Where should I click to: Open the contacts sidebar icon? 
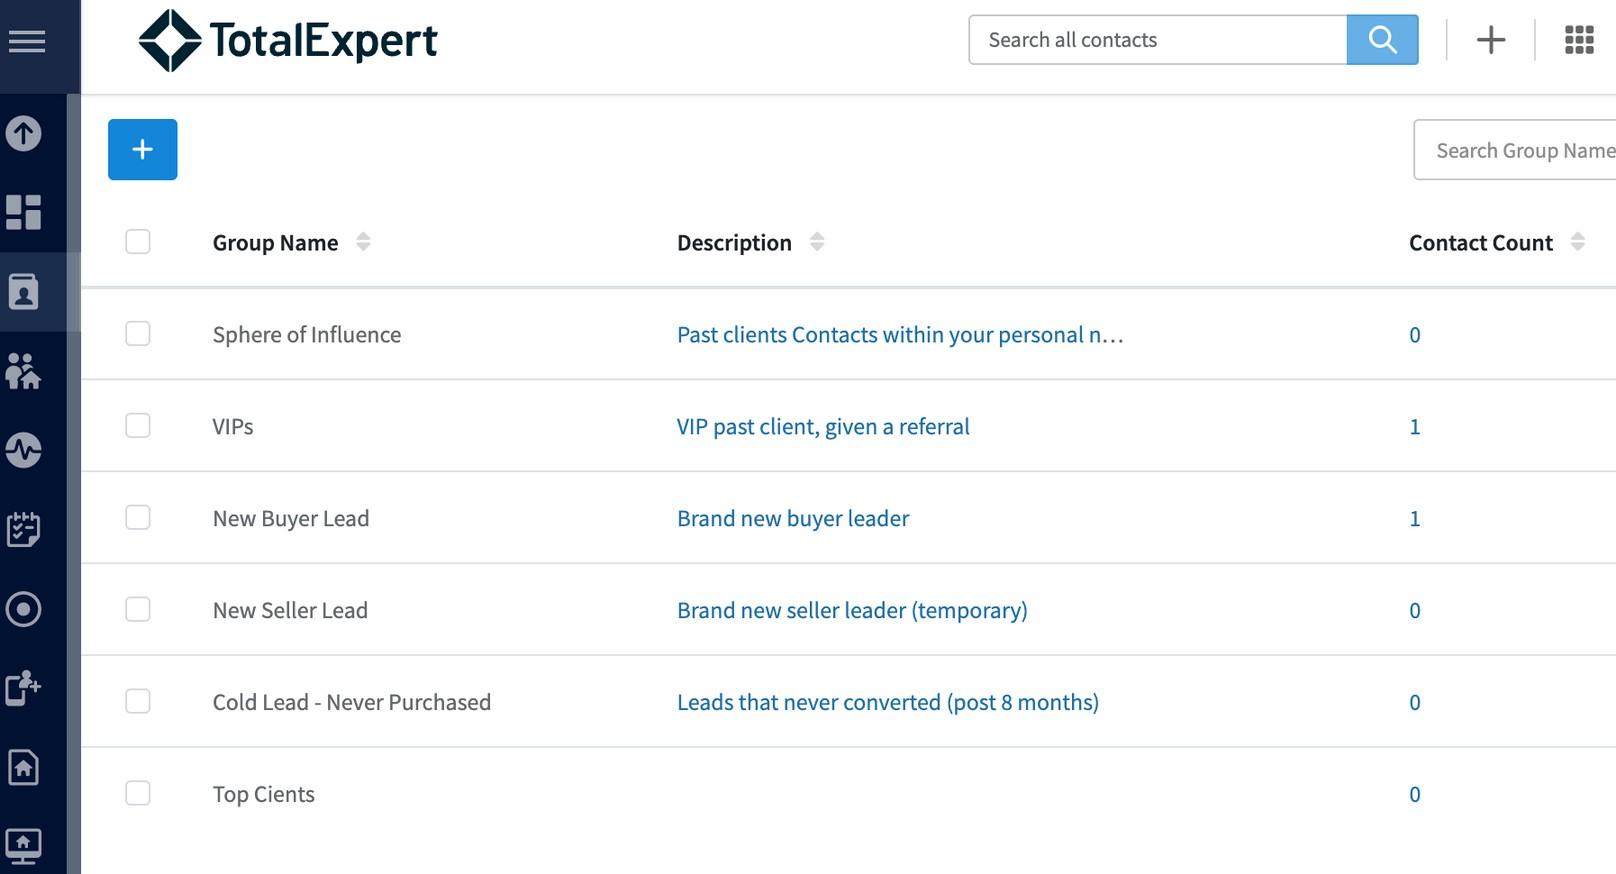24,292
